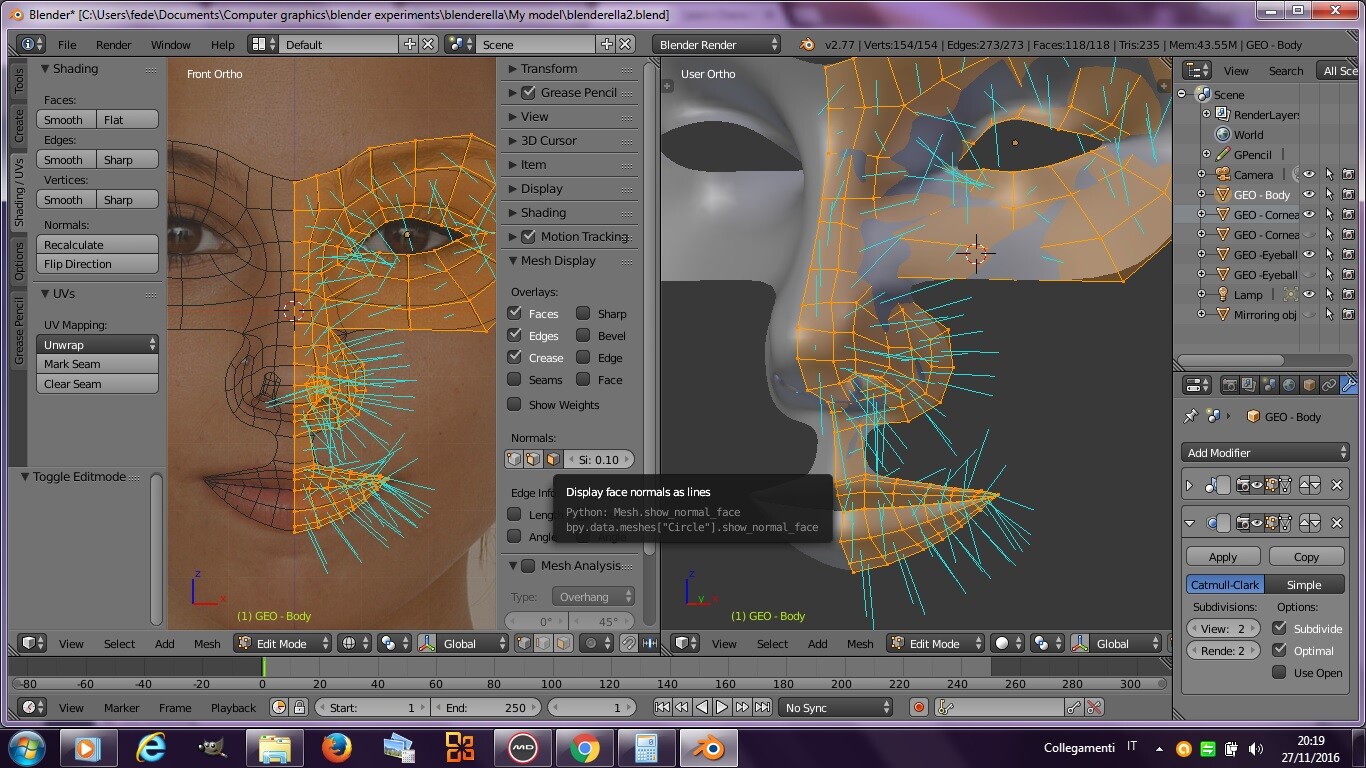
Task: Jump to the last frame
Action: pos(762,707)
